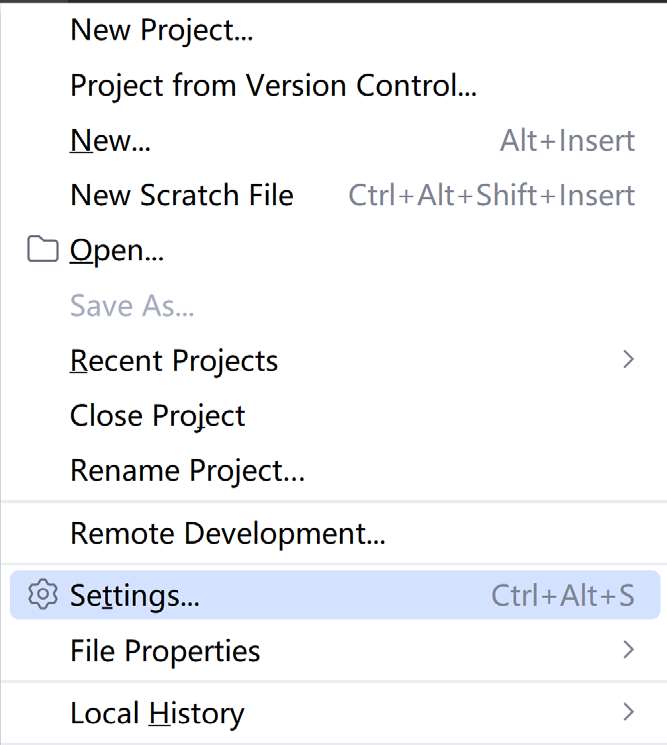This screenshot has width=667, height=745.
Task: Open the Recent Projects menu item
Action: pyautogui.click(x=174, y=360)
